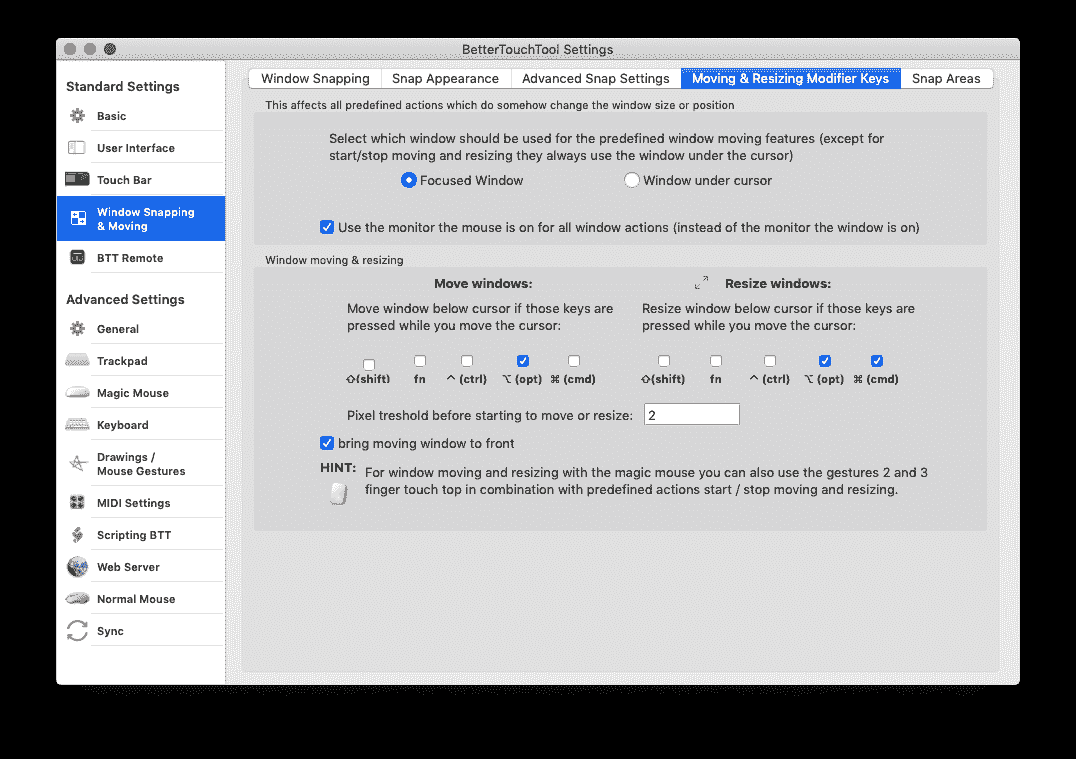This screenshot has height=759, width=1076.
Task: Click the Drawings / Mouse Gestures star icon
Action: click(x=78, y=463)
